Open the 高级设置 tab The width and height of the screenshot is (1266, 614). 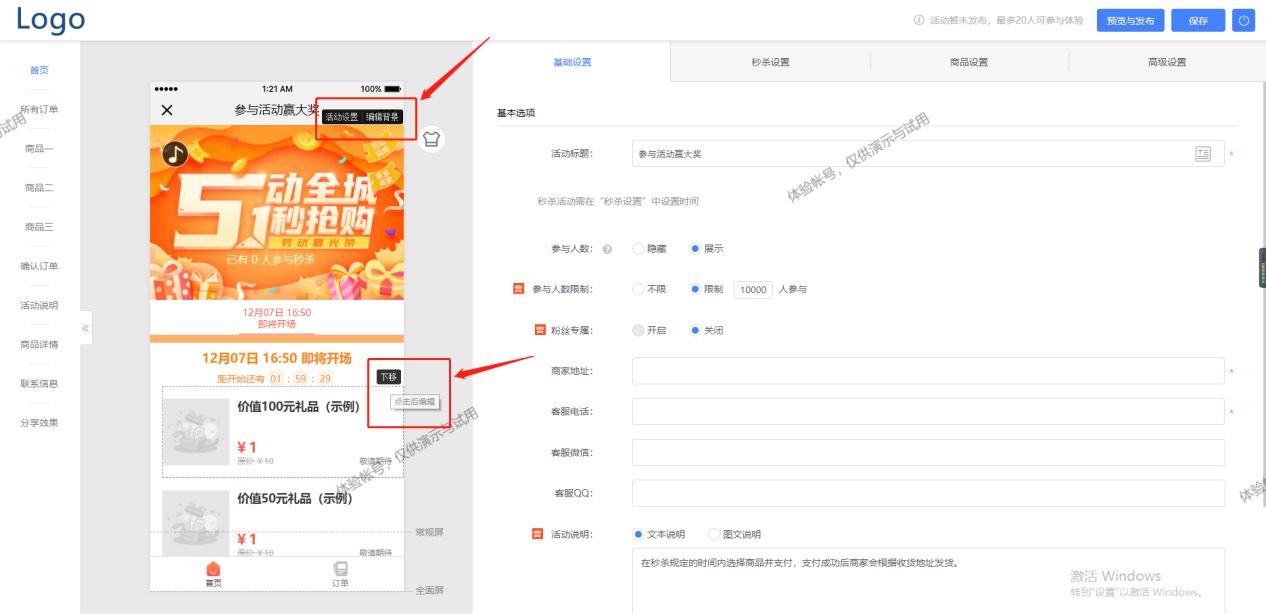pos(1169,62)
